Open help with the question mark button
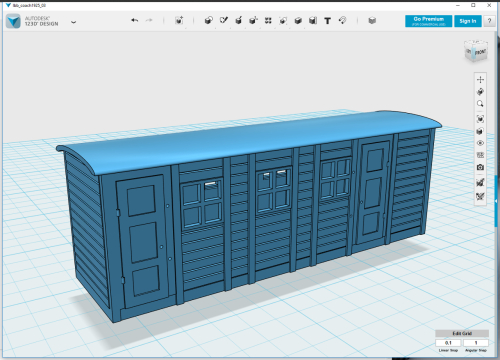This screenshot has height=360, width=500. pyautogui.click(x=489, y=21)
